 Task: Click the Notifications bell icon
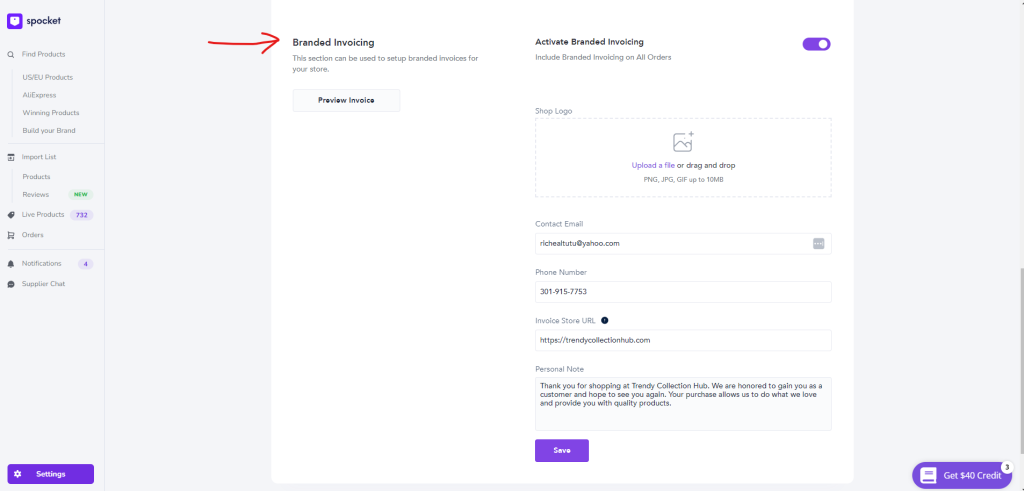[11, 264]
